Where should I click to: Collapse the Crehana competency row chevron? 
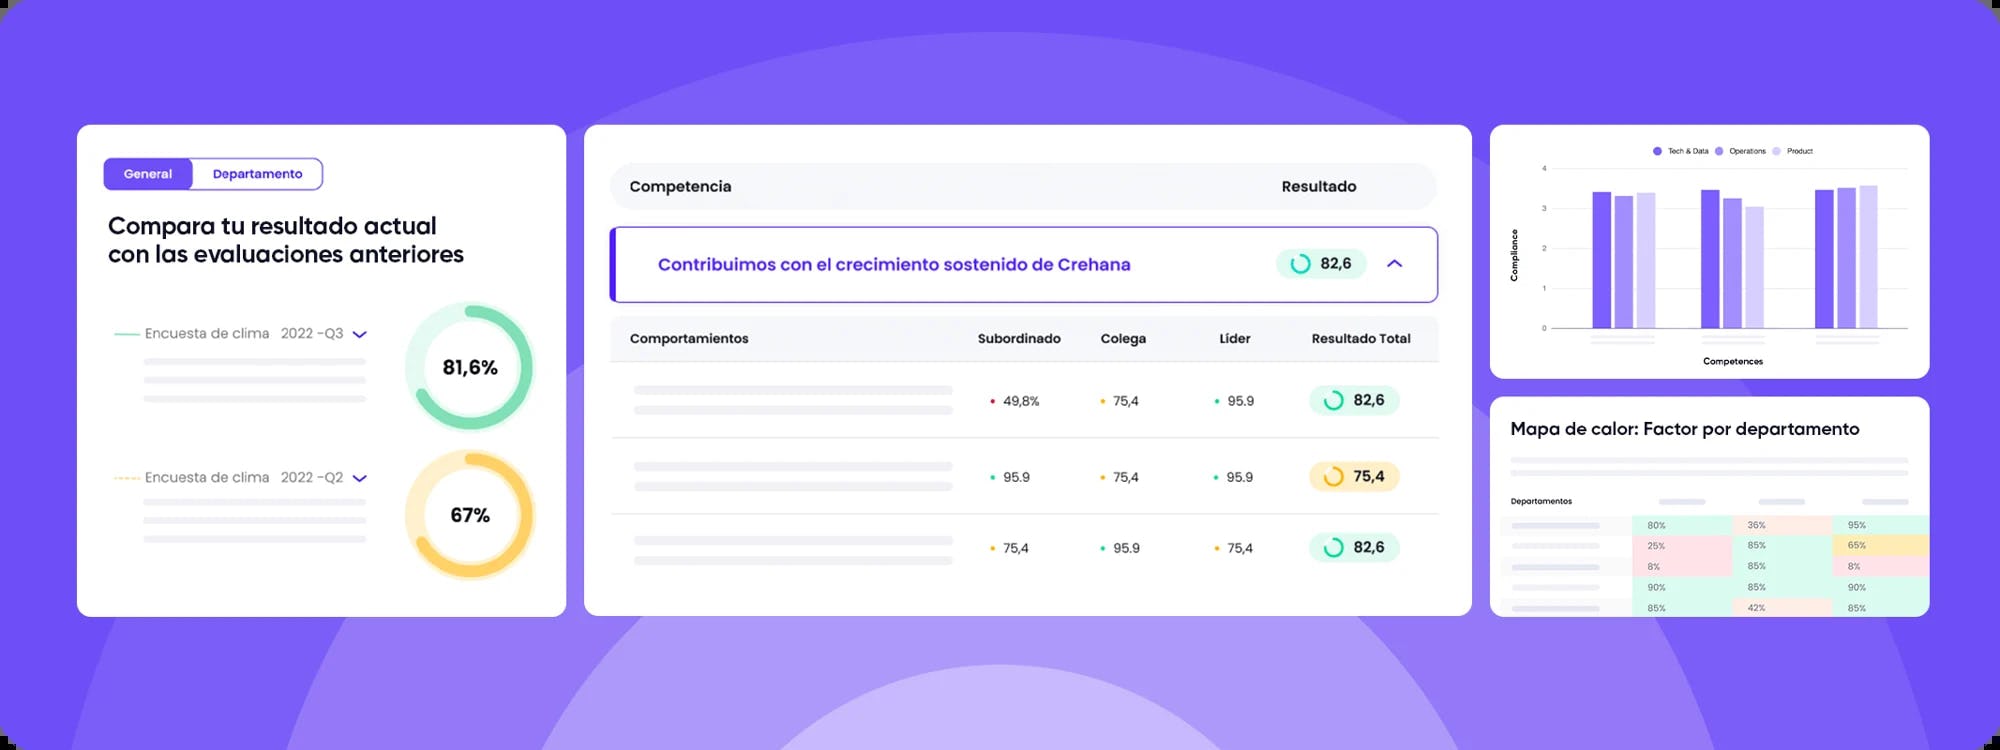(1394, 264)
